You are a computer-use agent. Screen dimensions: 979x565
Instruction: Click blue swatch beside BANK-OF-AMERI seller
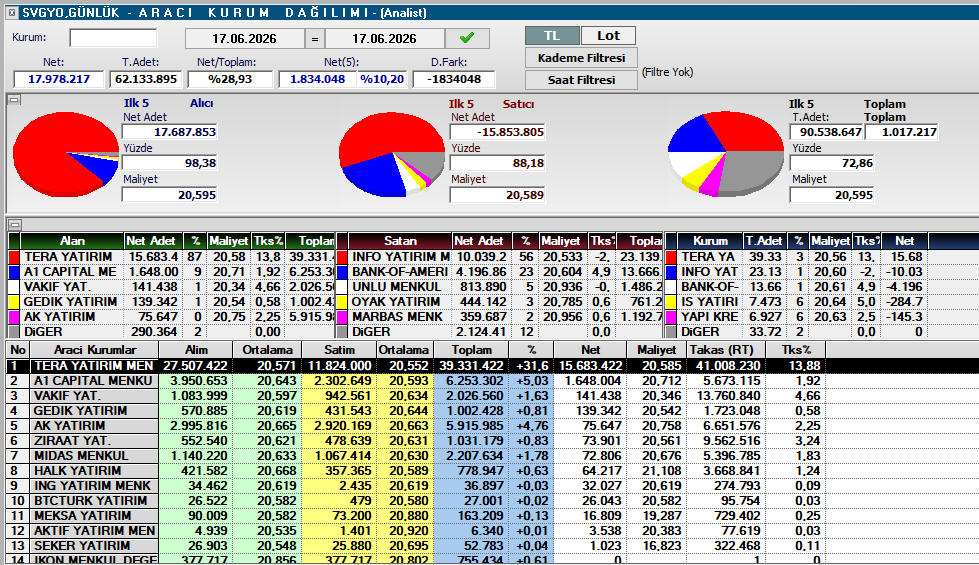pos(342,272)
